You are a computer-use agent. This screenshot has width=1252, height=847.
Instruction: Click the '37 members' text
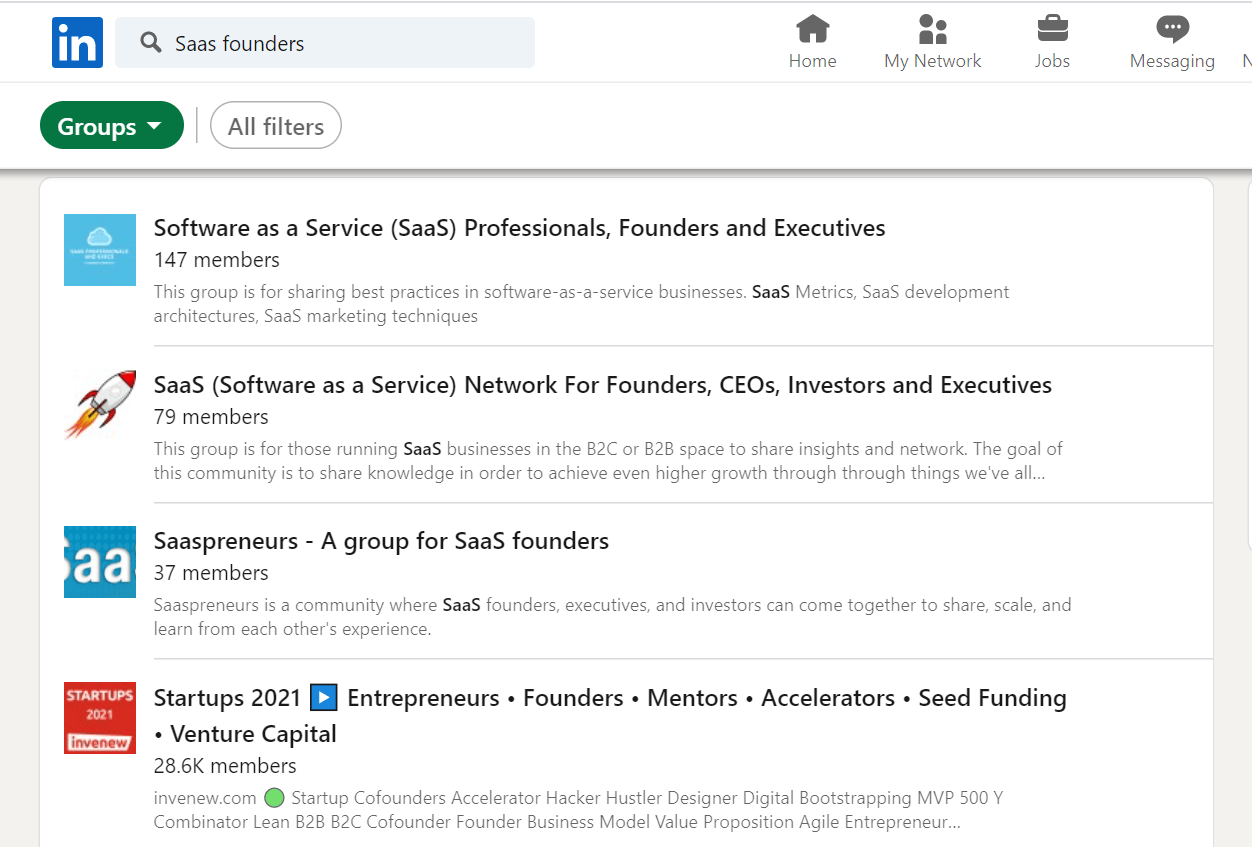click(211, 573)
